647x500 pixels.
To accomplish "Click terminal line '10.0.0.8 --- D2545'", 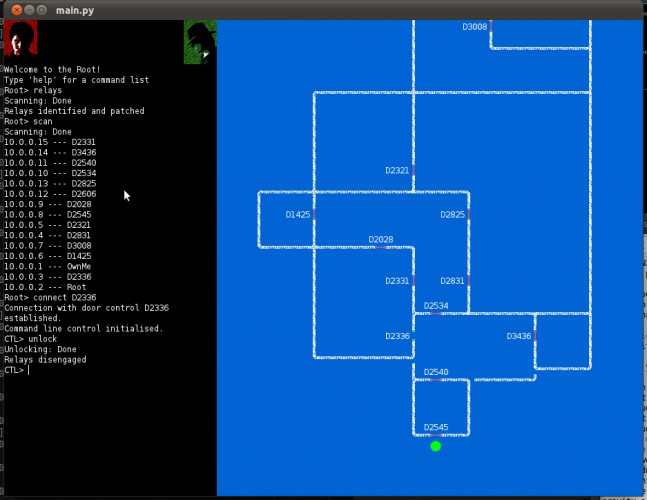I will click(48, 215).
